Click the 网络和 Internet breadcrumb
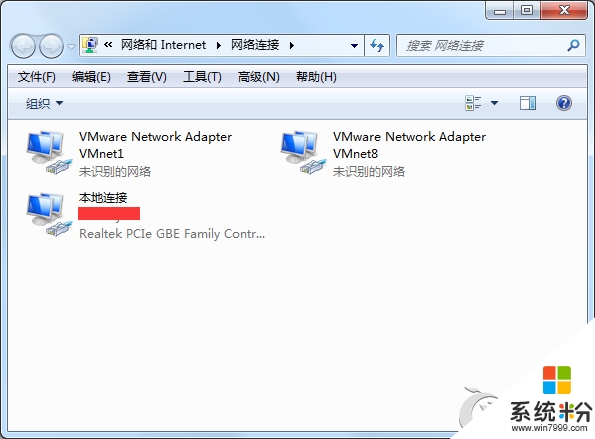Image resolution: width=595 pixels, height=439 pixels. [x=164, y=45]
